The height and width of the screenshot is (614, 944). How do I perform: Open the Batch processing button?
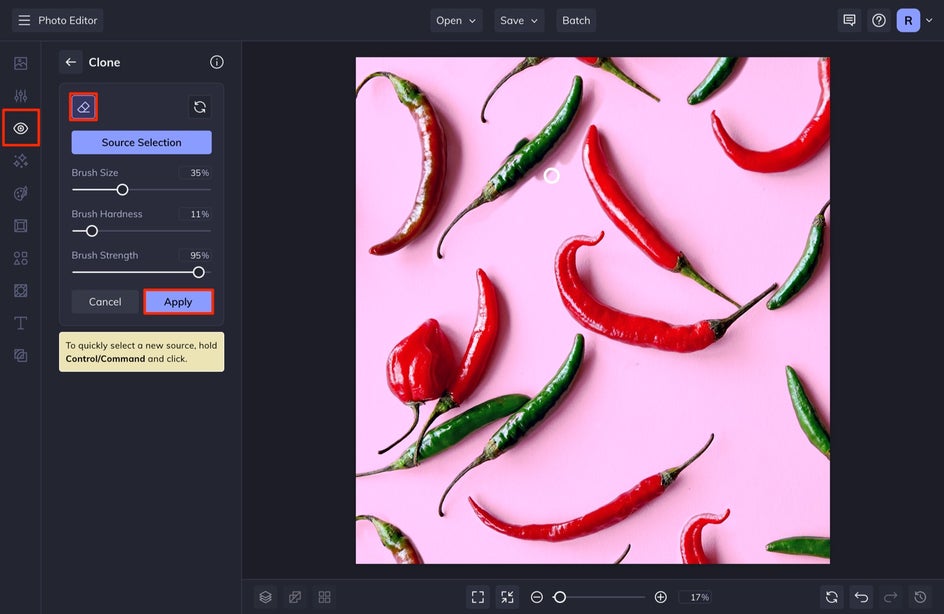576,20
